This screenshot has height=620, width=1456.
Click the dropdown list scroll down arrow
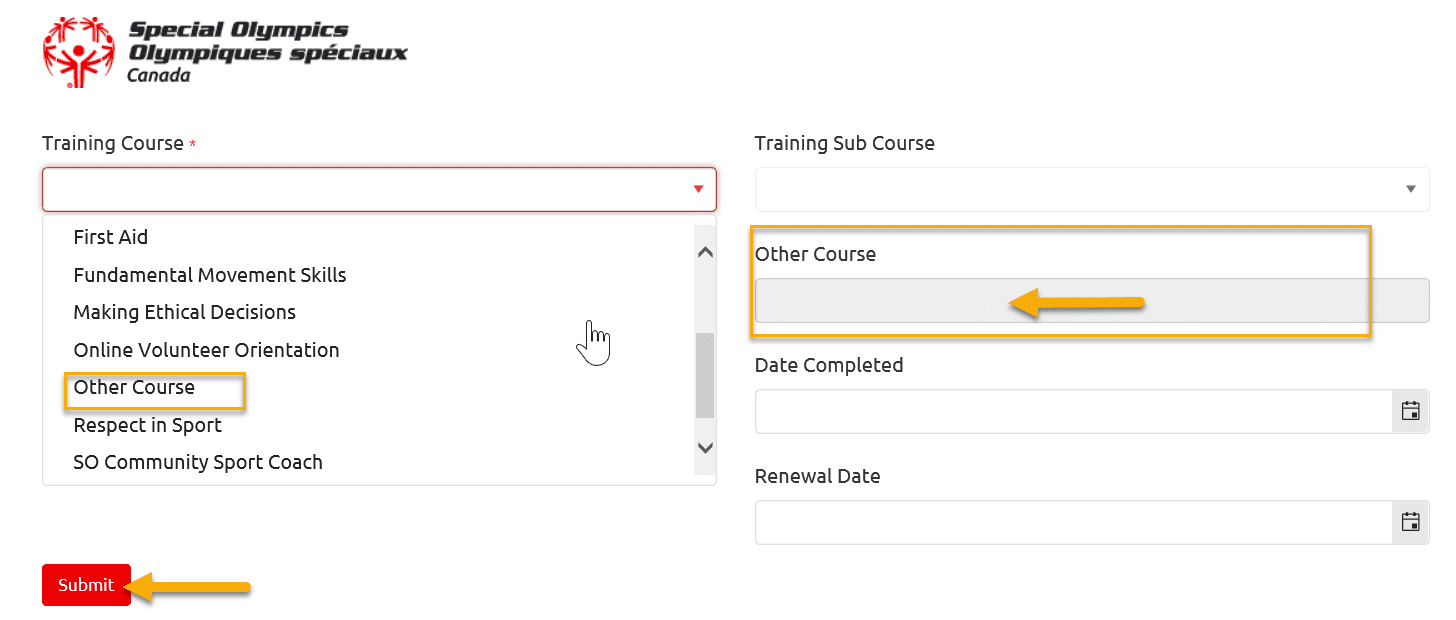[705, 448]
